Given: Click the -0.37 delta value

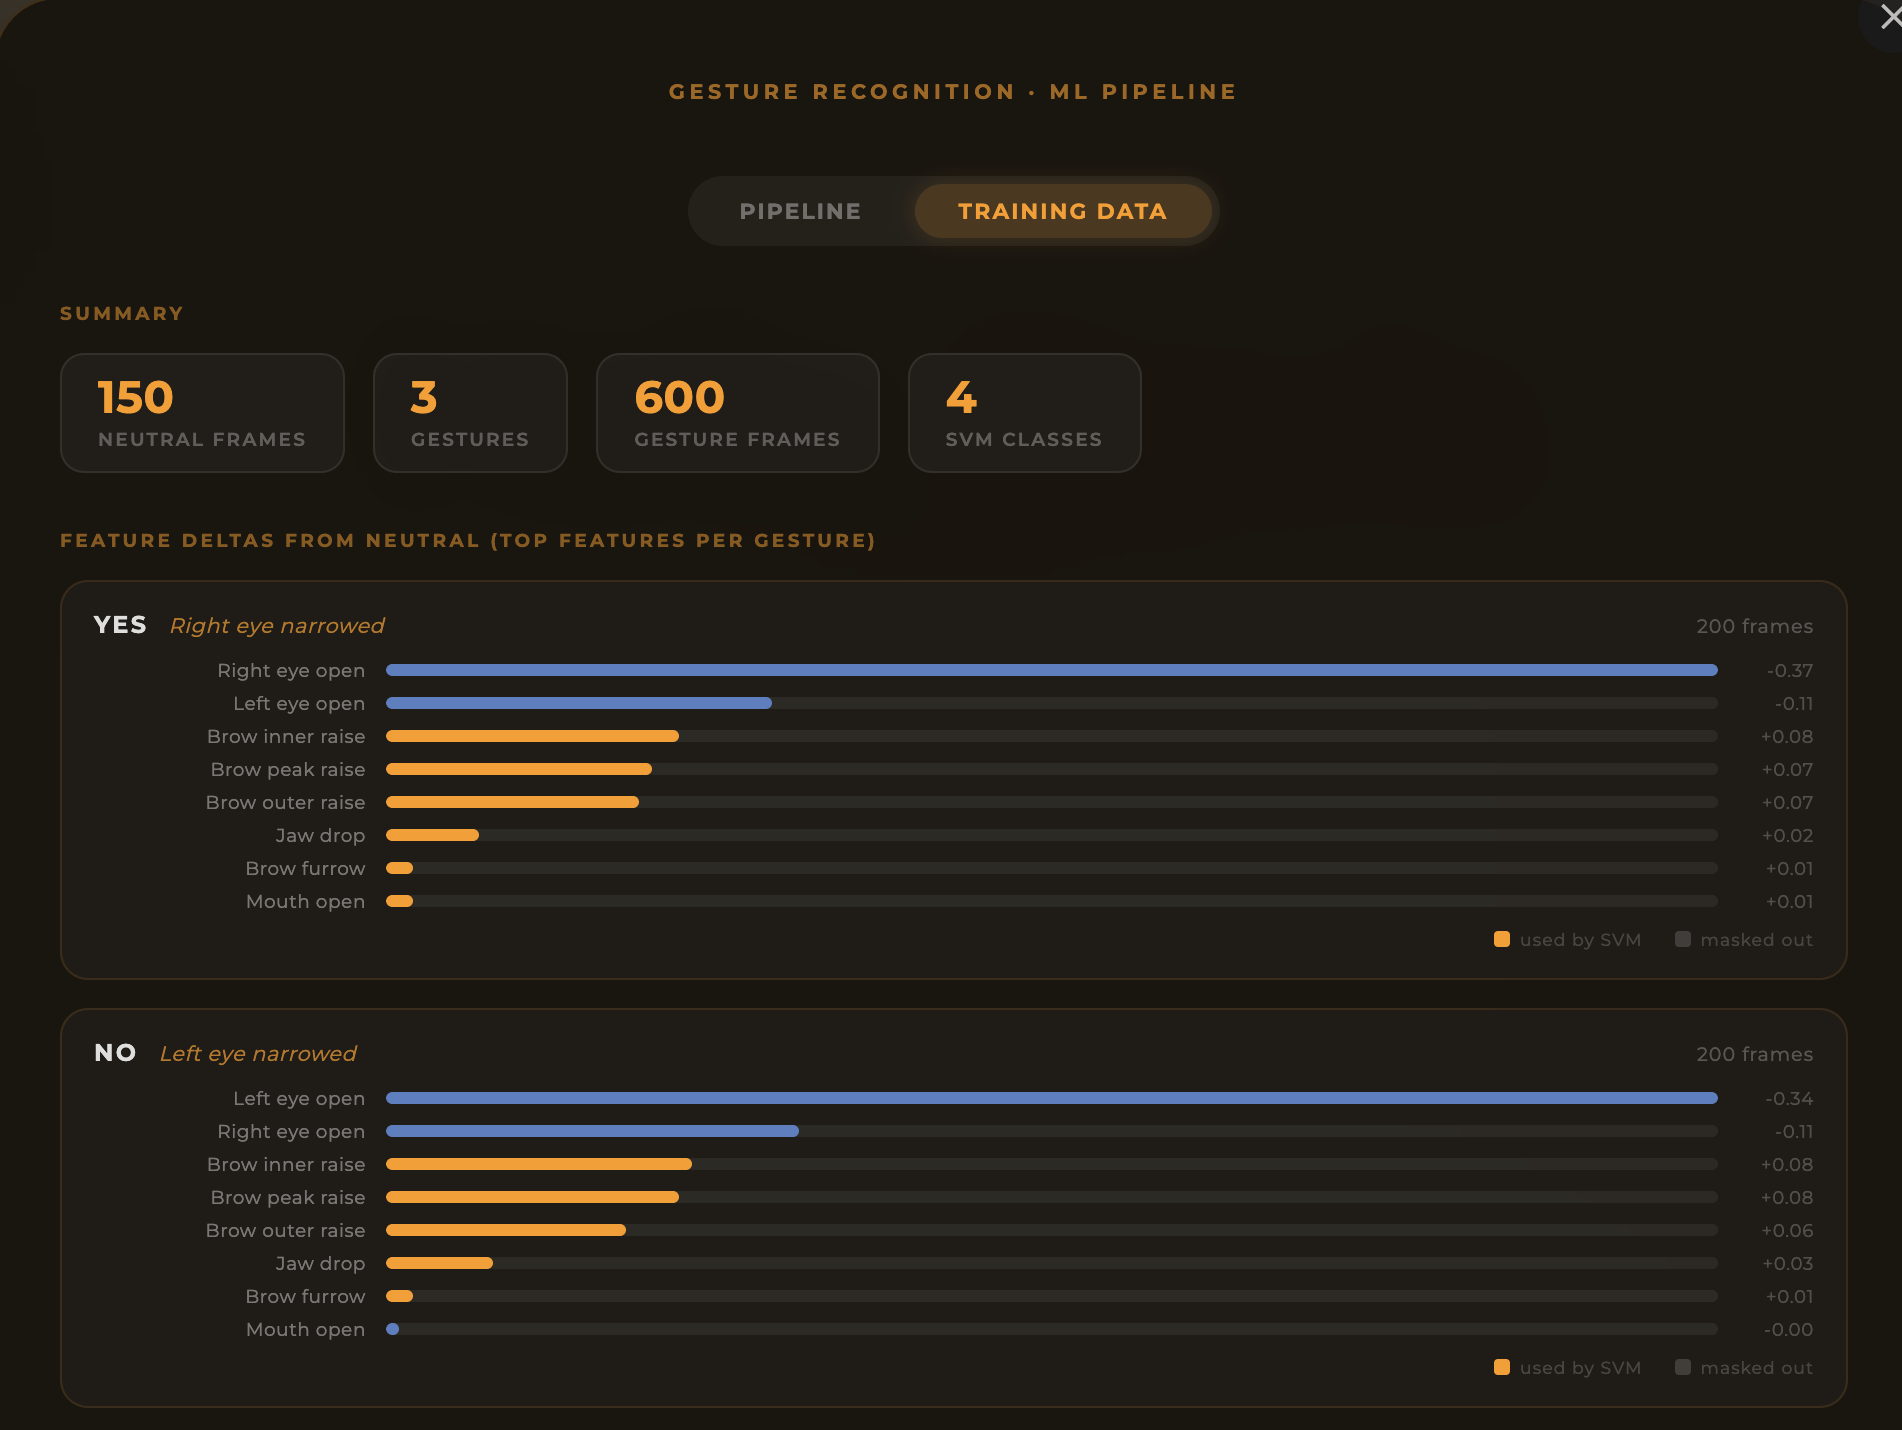Looking at the screenshot, I should point(1790,670).
